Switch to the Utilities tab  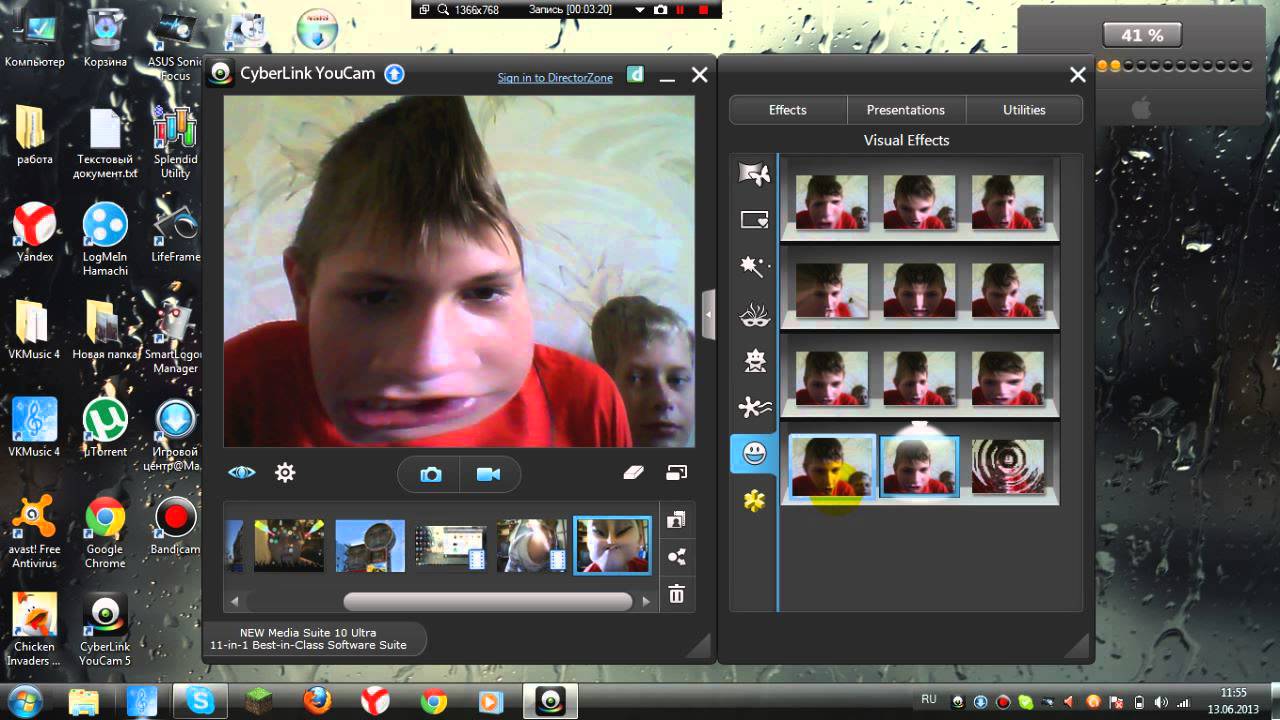click(1024, 110)
